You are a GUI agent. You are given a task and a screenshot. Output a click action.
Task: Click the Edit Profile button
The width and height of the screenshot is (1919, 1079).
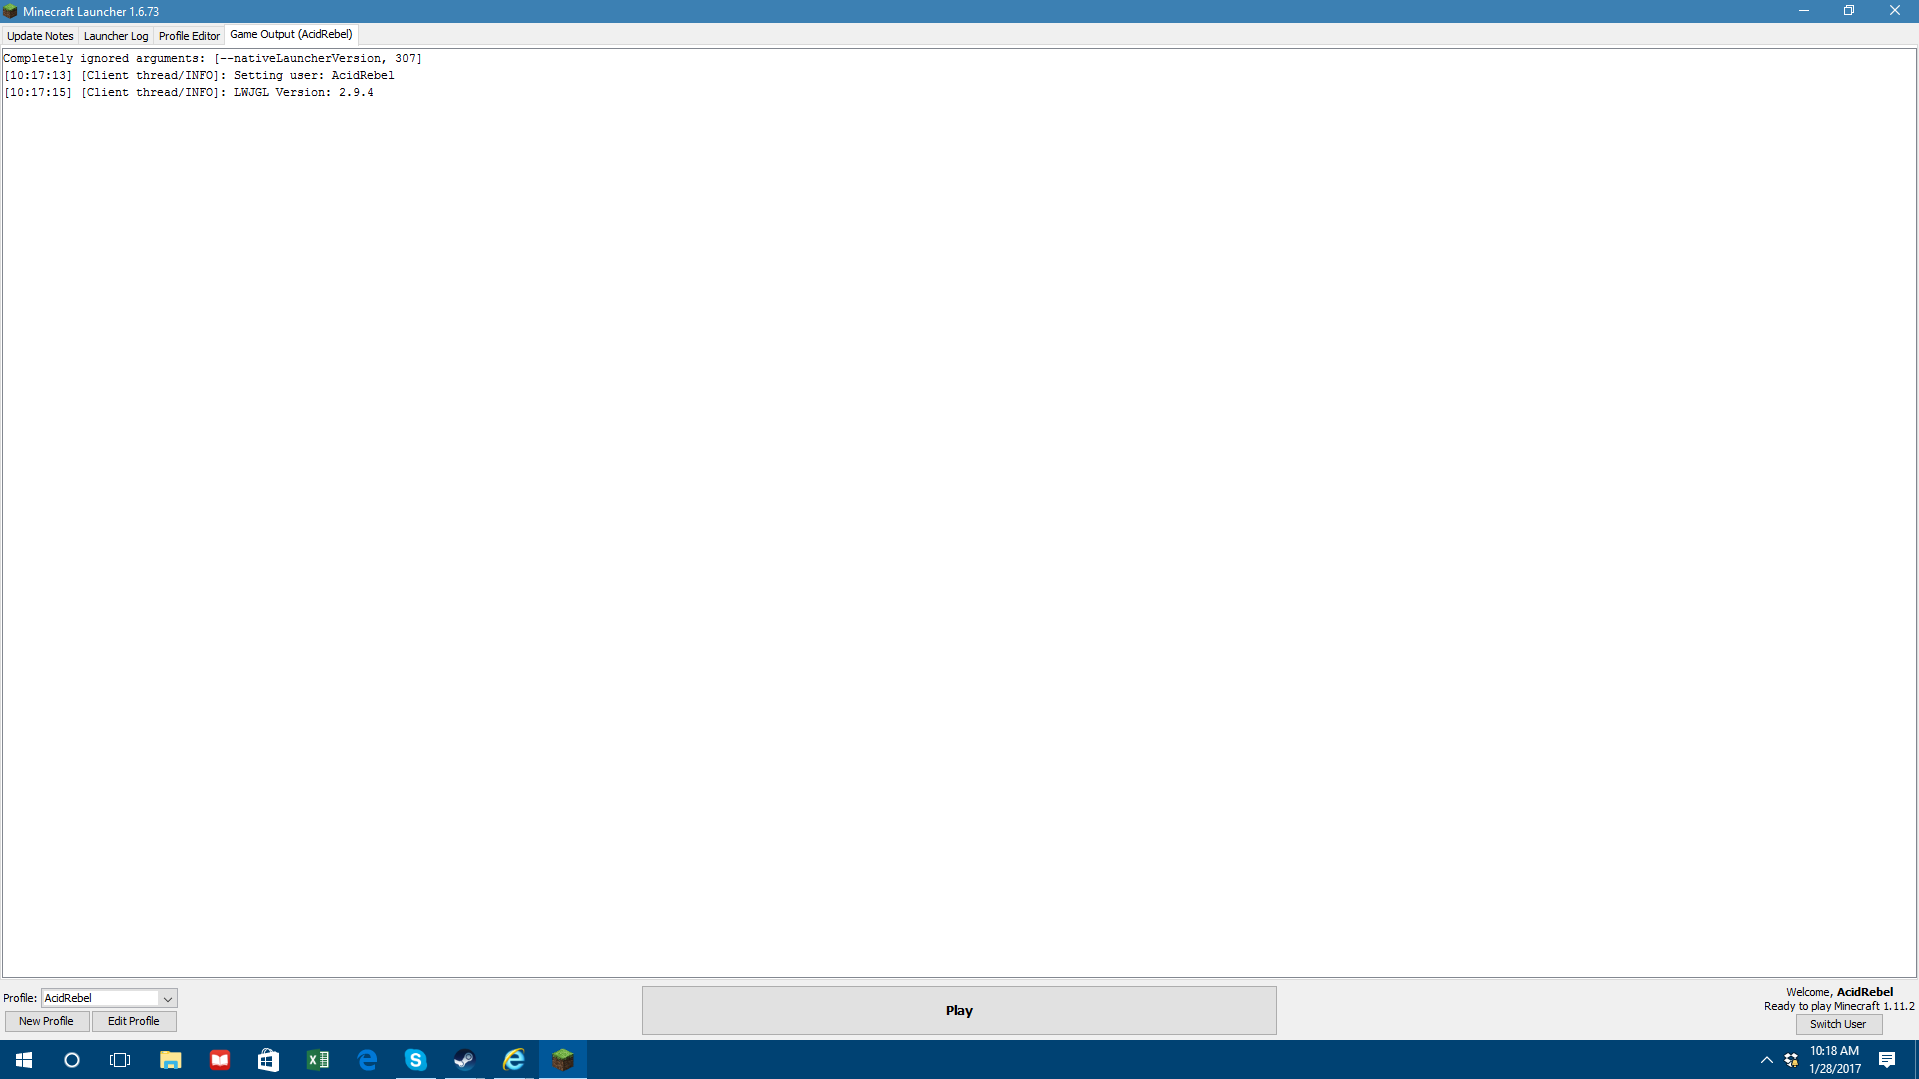tap(134, 1021)
